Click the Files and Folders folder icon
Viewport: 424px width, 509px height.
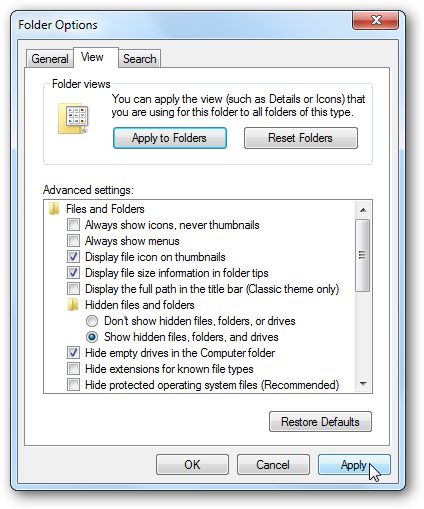pyautogui.click(x=54, y=209)
